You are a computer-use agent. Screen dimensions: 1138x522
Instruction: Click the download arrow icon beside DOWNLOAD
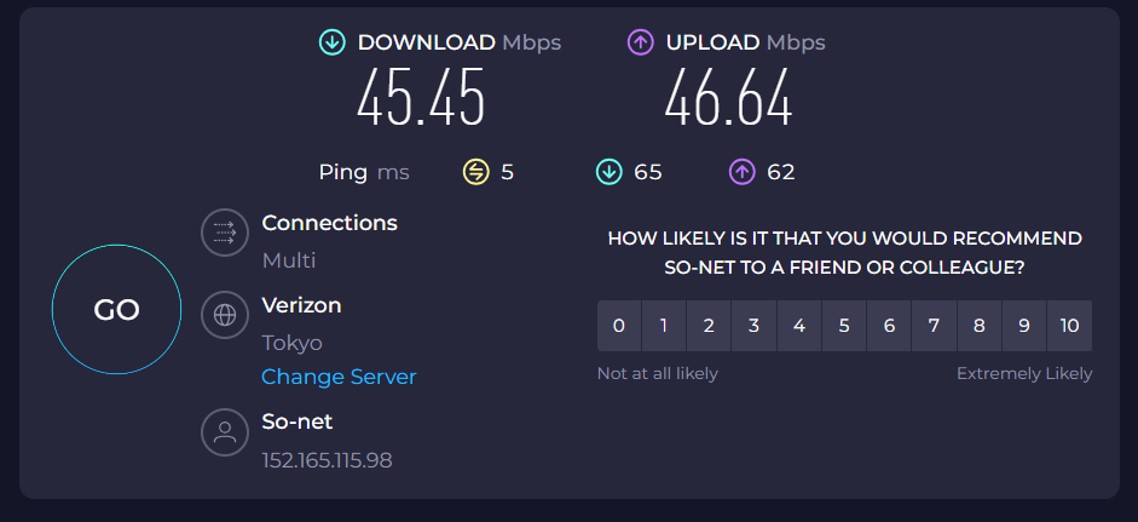tap(332, 43)
